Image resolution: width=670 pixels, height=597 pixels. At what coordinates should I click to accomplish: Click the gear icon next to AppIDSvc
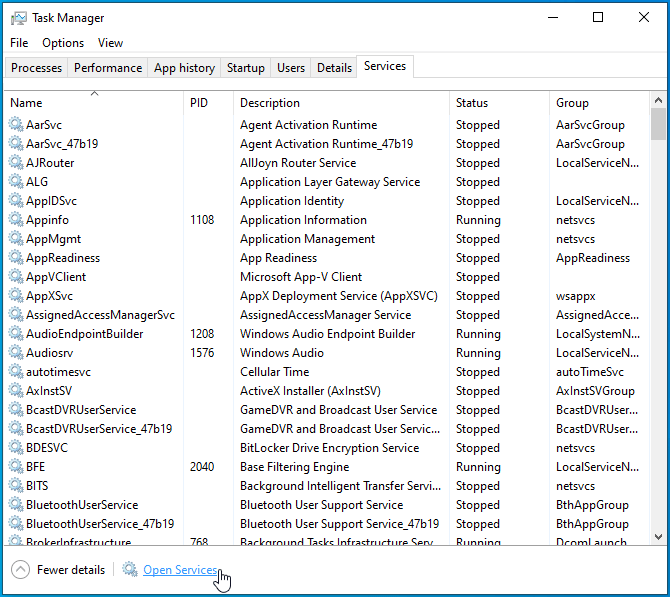16,200
